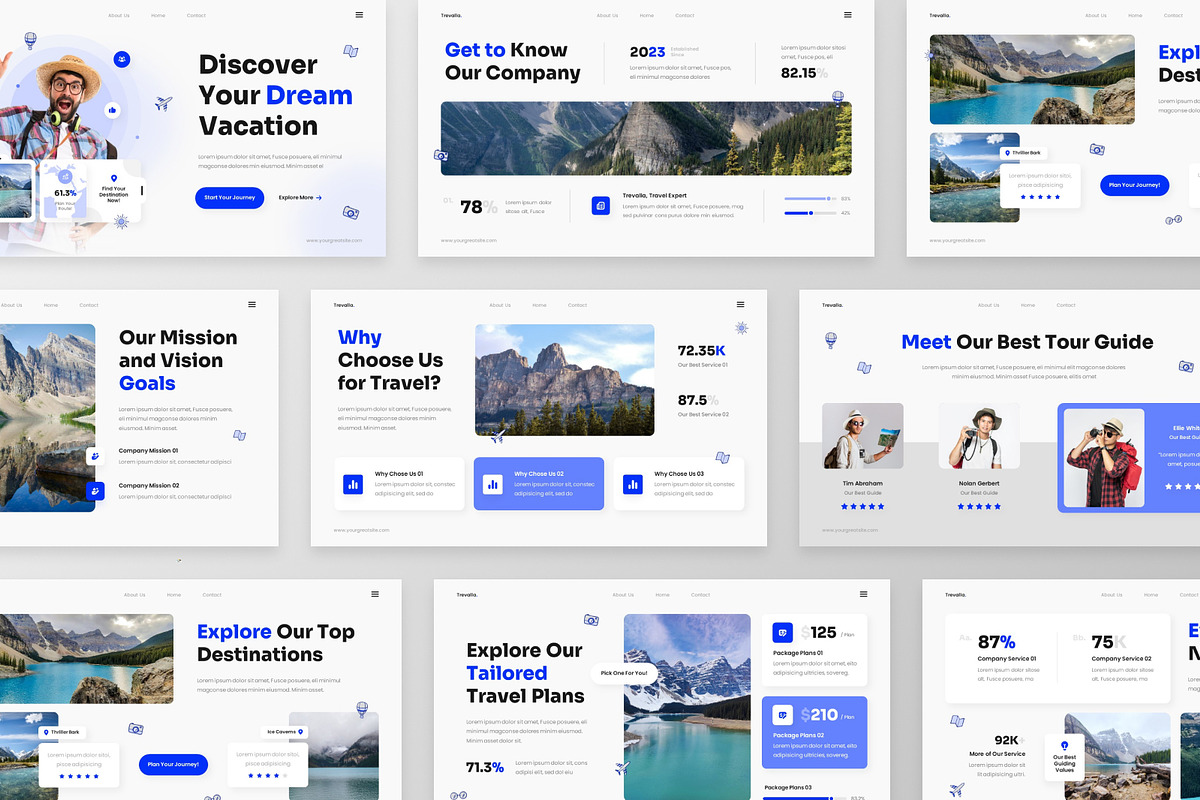Image resolution: width=1200 pixels, height=800 pixels.
Task: Click the blue icon next to Company Mission 02
Action: click(x=95, y=490)
